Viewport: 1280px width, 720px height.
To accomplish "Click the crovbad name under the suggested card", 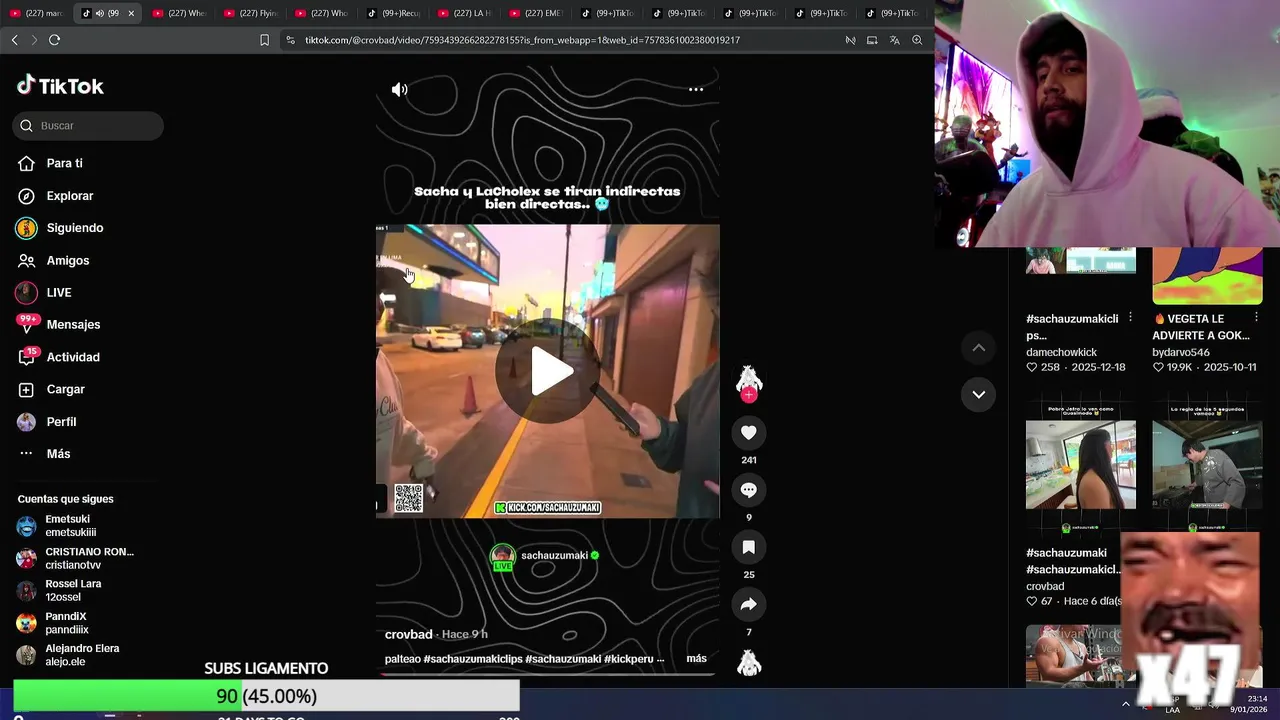I will point(1045,586).
